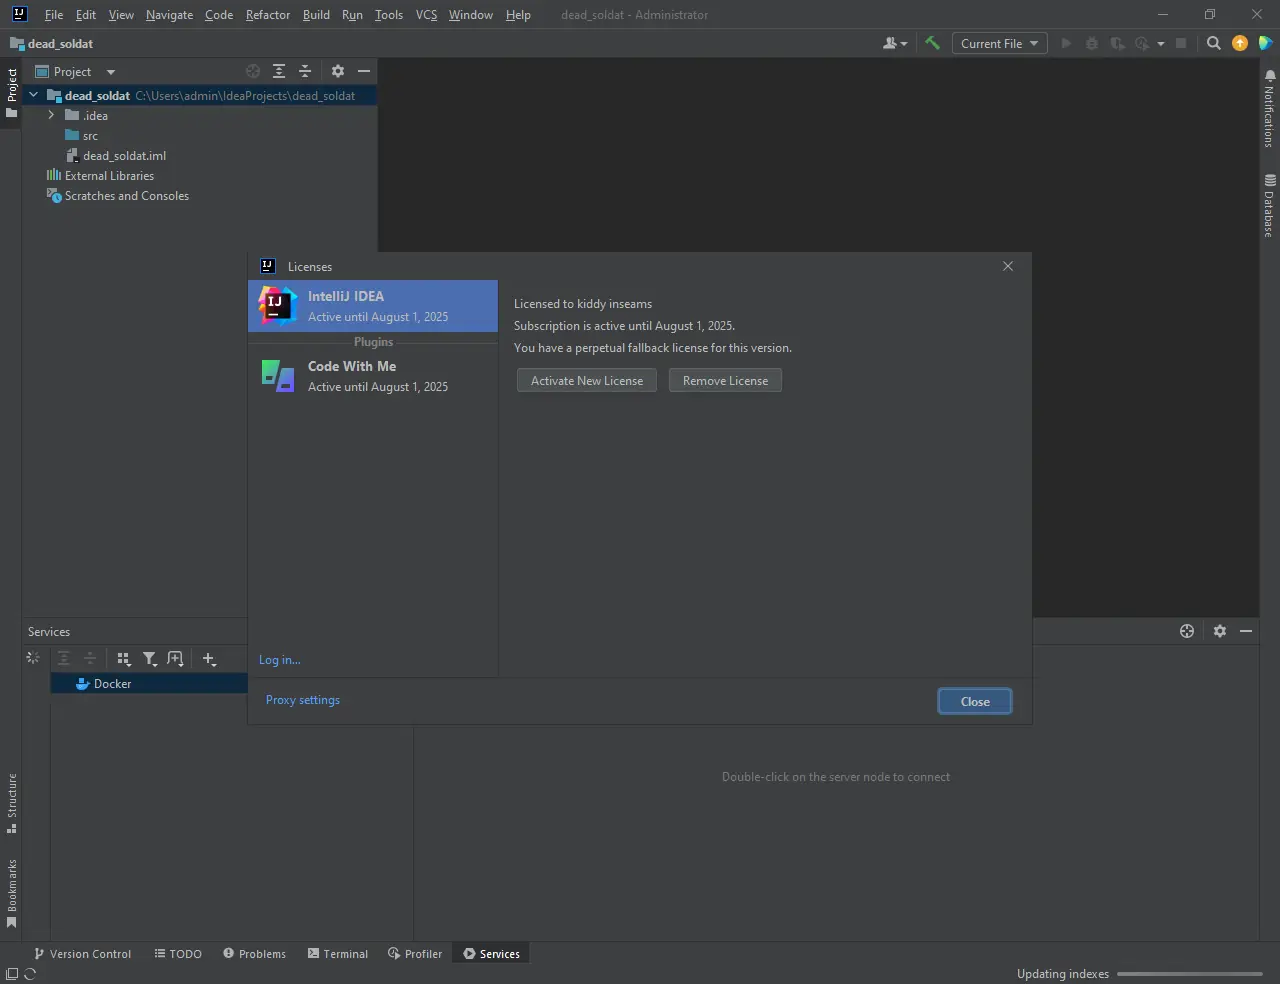1280x984 pixels.
Task: Open the VCS menu
Action: coord(426,15)
